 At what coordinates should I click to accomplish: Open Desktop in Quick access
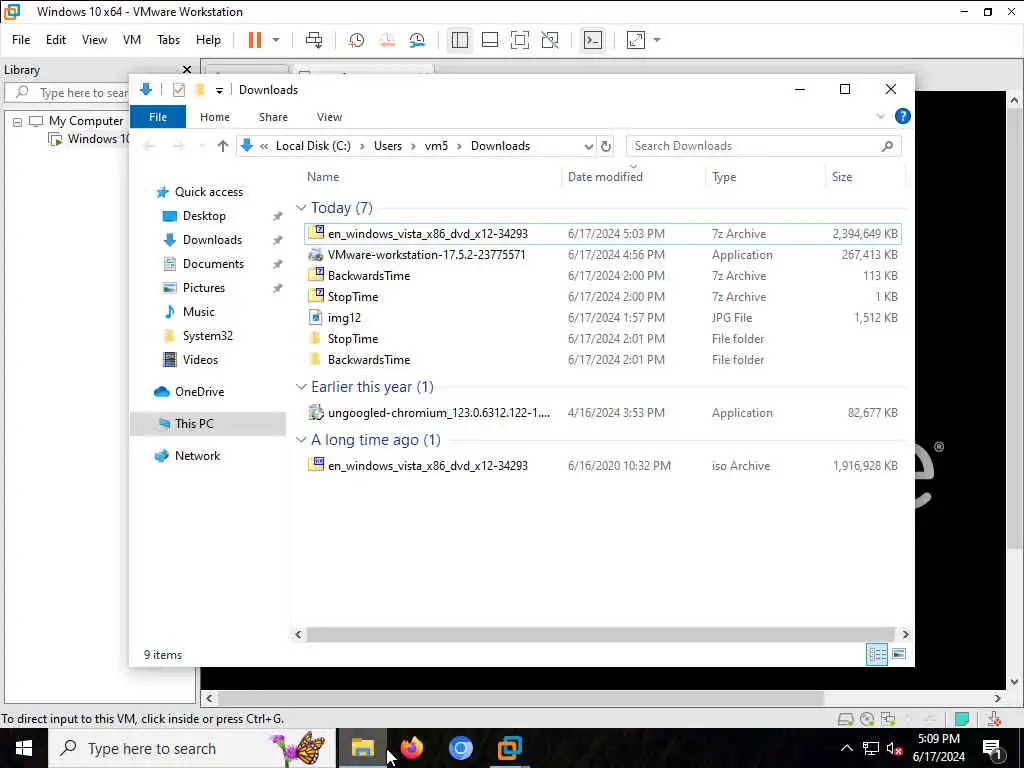[x=204, y=216]
